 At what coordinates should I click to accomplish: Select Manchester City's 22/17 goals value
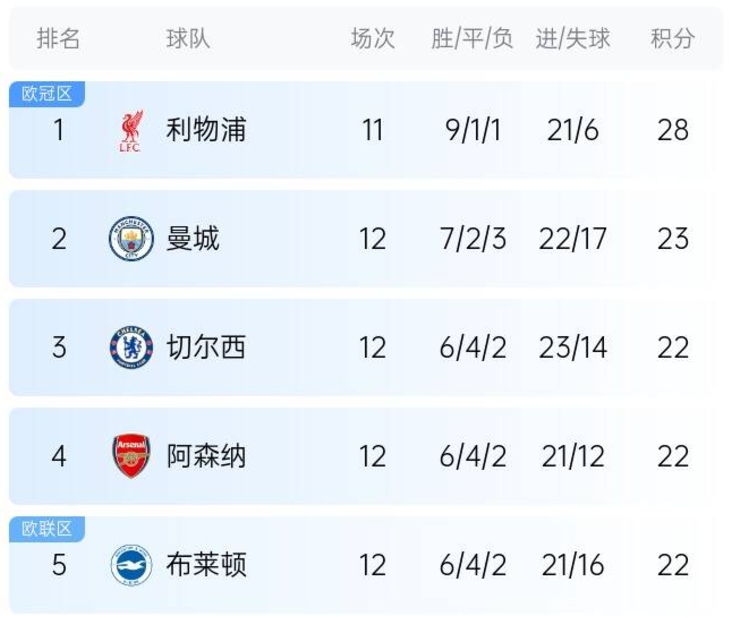pyautogui.click(x=572, y=239)
